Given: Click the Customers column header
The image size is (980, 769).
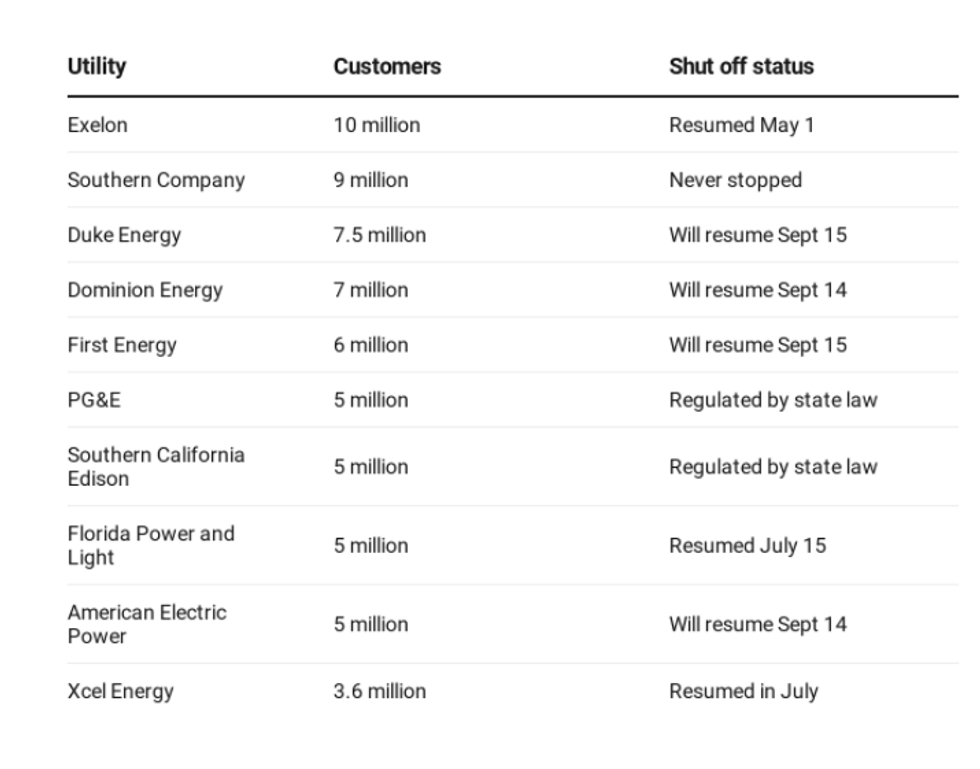Looking at the screenshot, I should [387, 67].
